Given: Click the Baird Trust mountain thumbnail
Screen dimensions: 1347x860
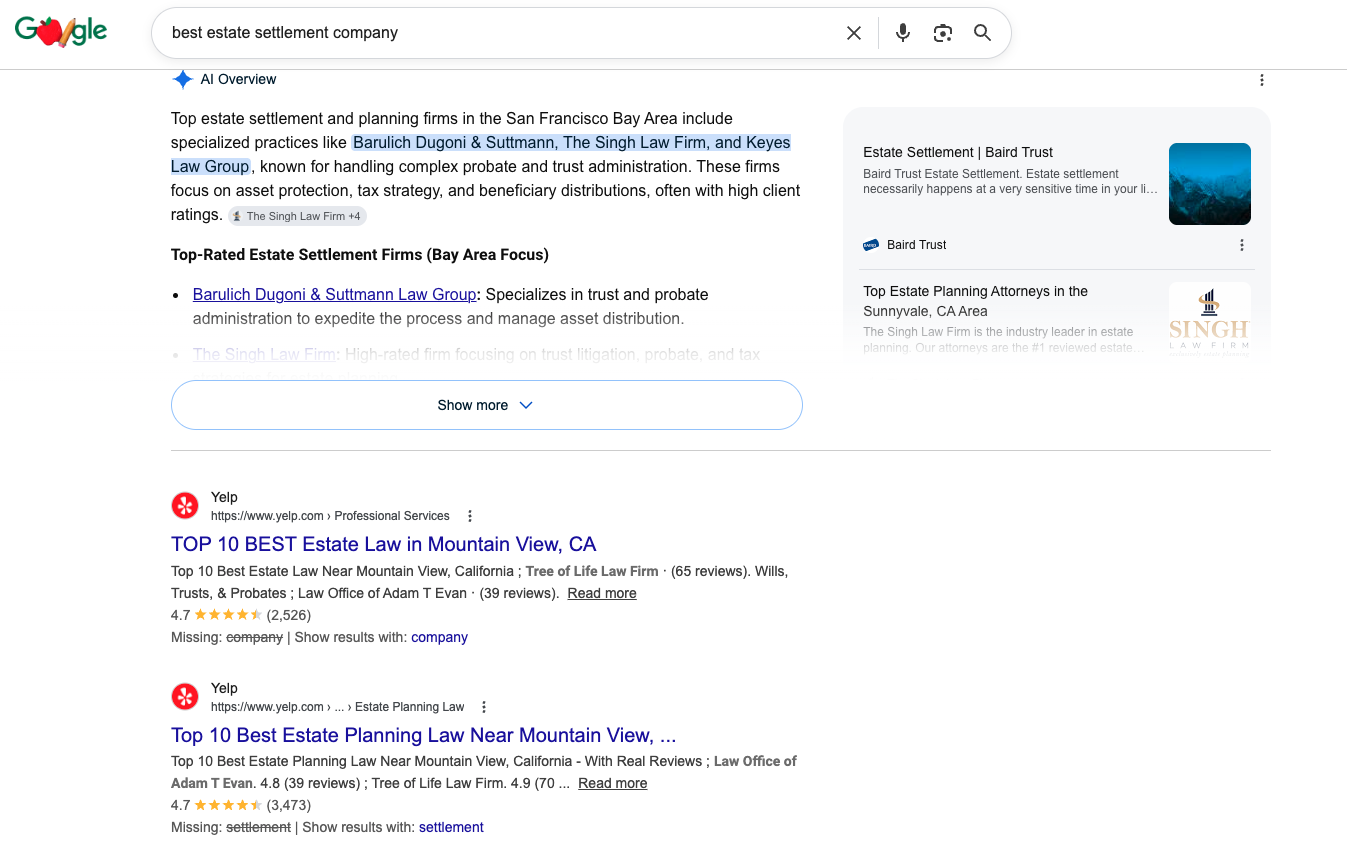Looking at the screenshot, I should coord(1210,184).
